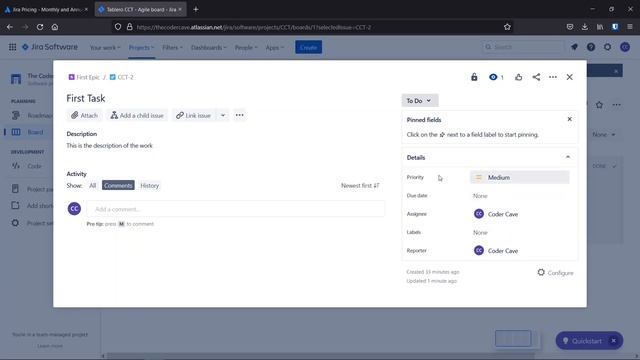
Task: Vote with the thumbs up icon
Action: coord(518,77)
